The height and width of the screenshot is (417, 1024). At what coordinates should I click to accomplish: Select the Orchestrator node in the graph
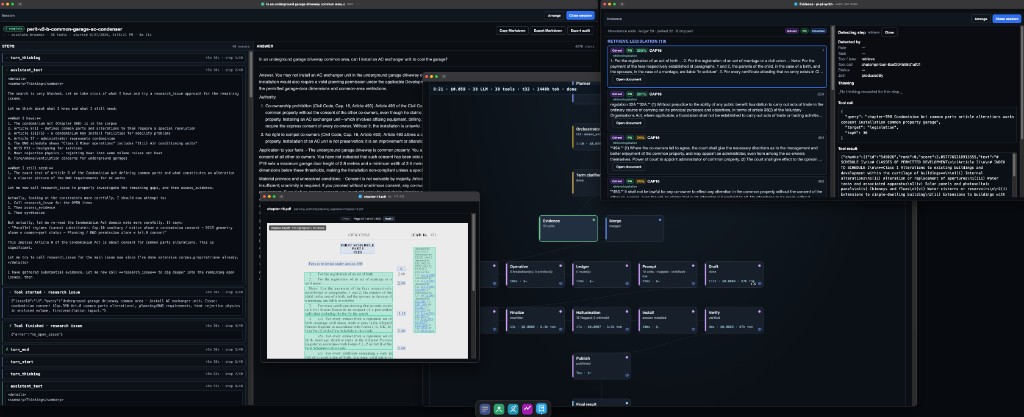587,136
